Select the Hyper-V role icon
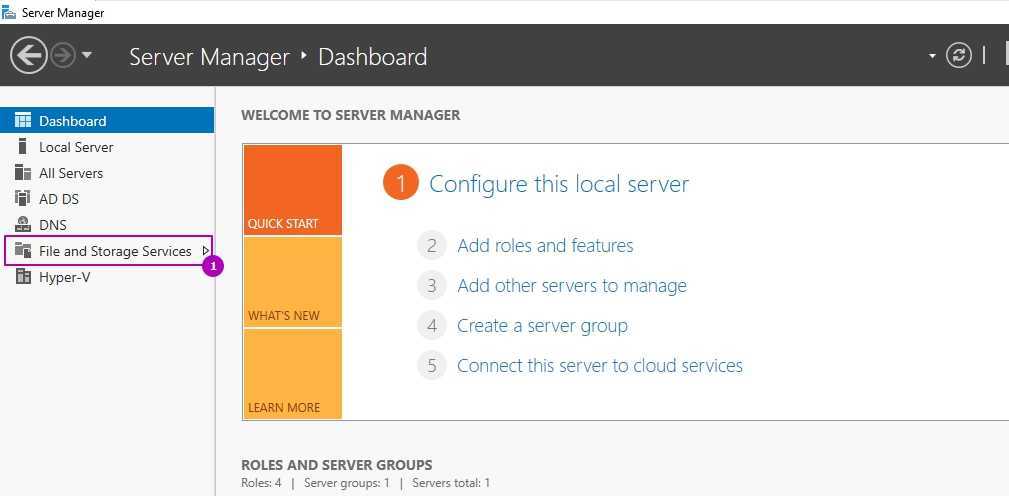The width and height of the screenshot is (1009, 496). (22, 277)
